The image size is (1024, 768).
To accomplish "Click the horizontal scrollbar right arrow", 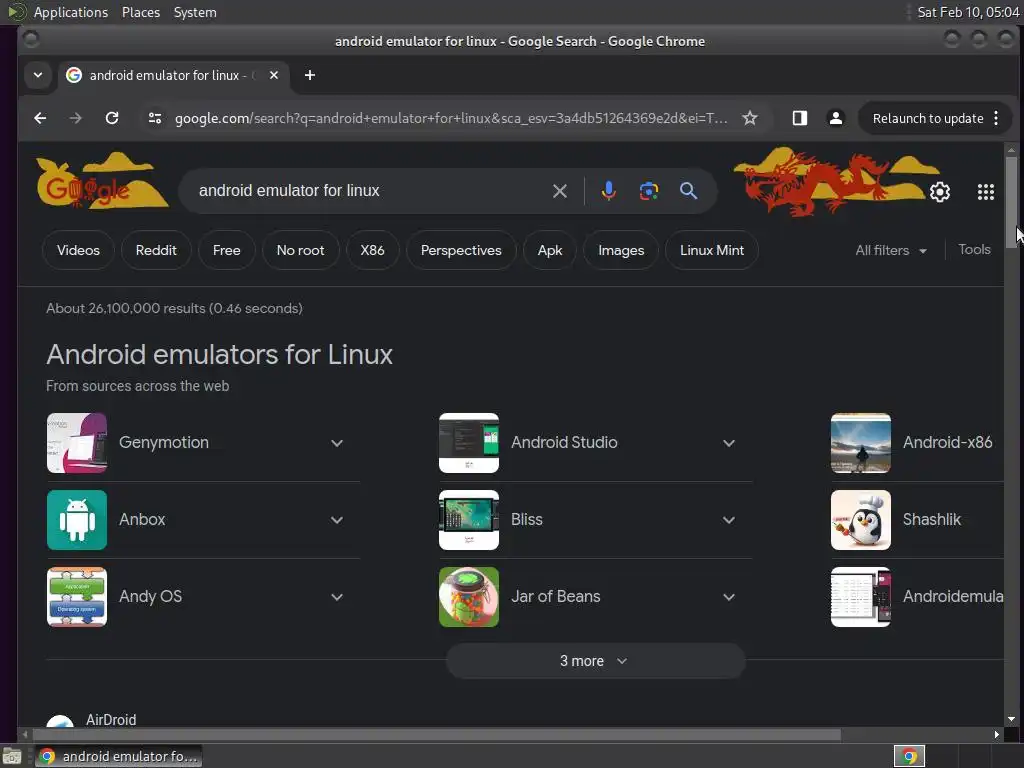I will [x=997, y=735].
